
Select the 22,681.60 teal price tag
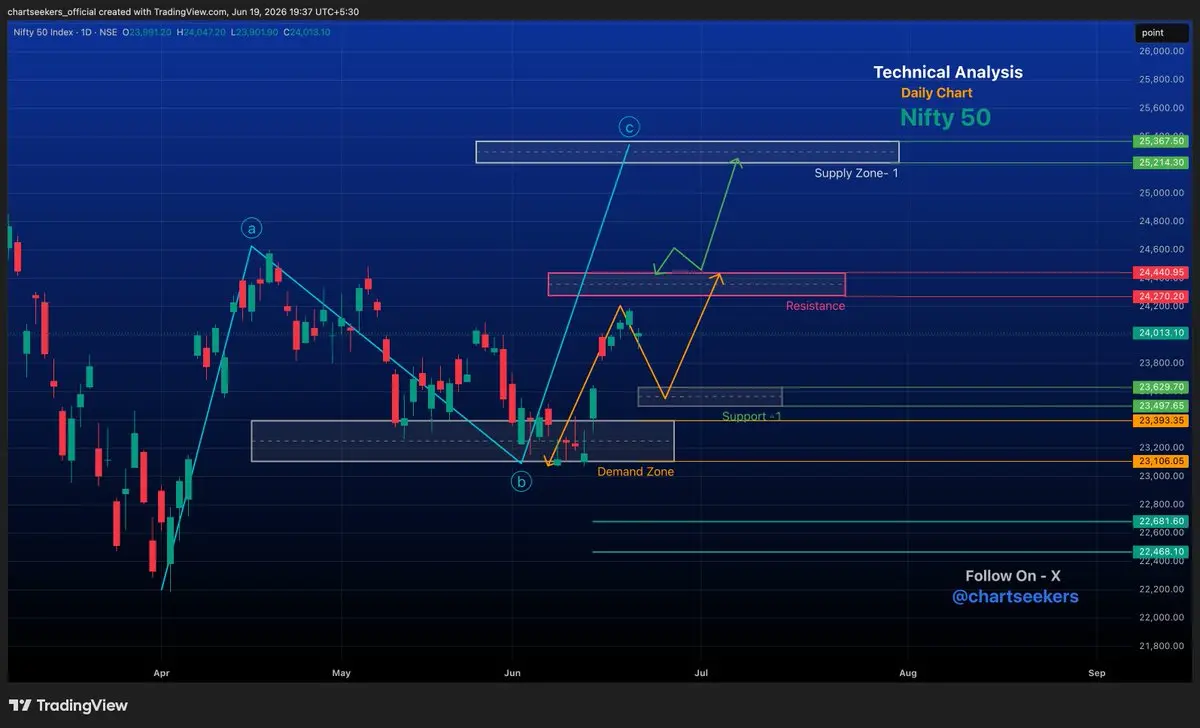click(1160, 521)
